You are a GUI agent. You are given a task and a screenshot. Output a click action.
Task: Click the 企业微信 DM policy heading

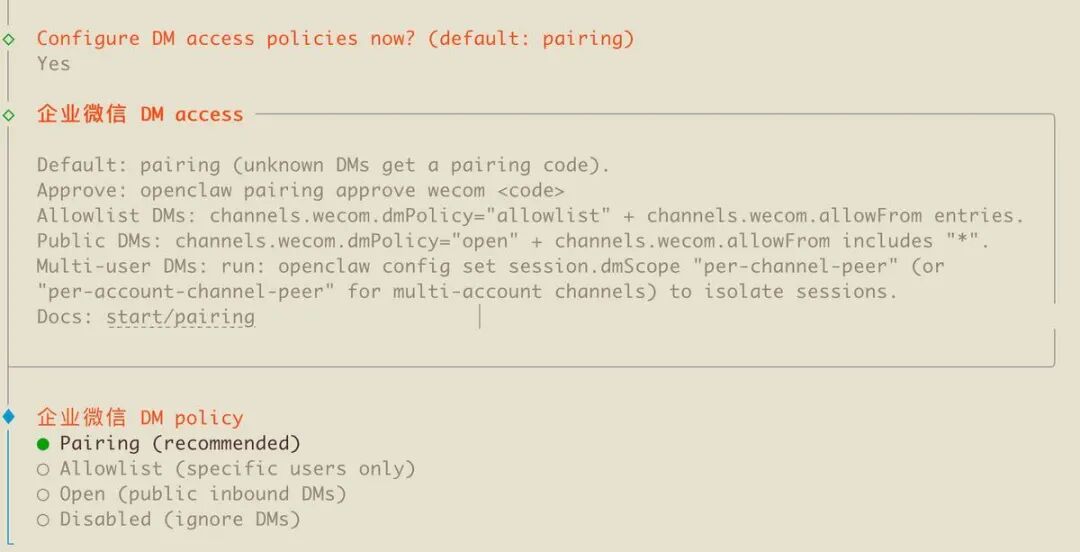pyautogui.click(x=140, y=417)
